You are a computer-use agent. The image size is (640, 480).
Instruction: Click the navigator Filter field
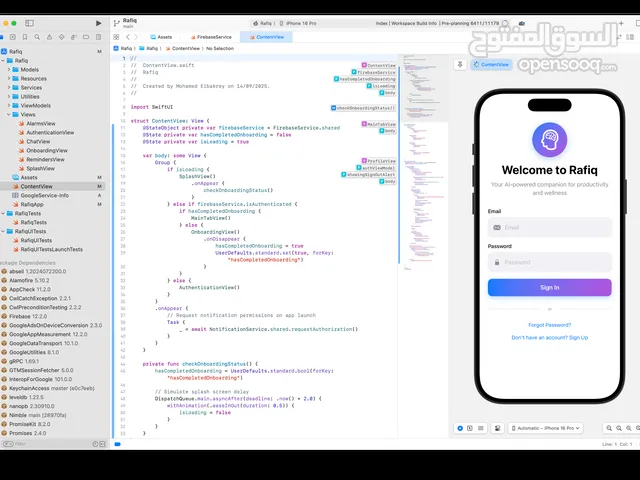[53, 444]
